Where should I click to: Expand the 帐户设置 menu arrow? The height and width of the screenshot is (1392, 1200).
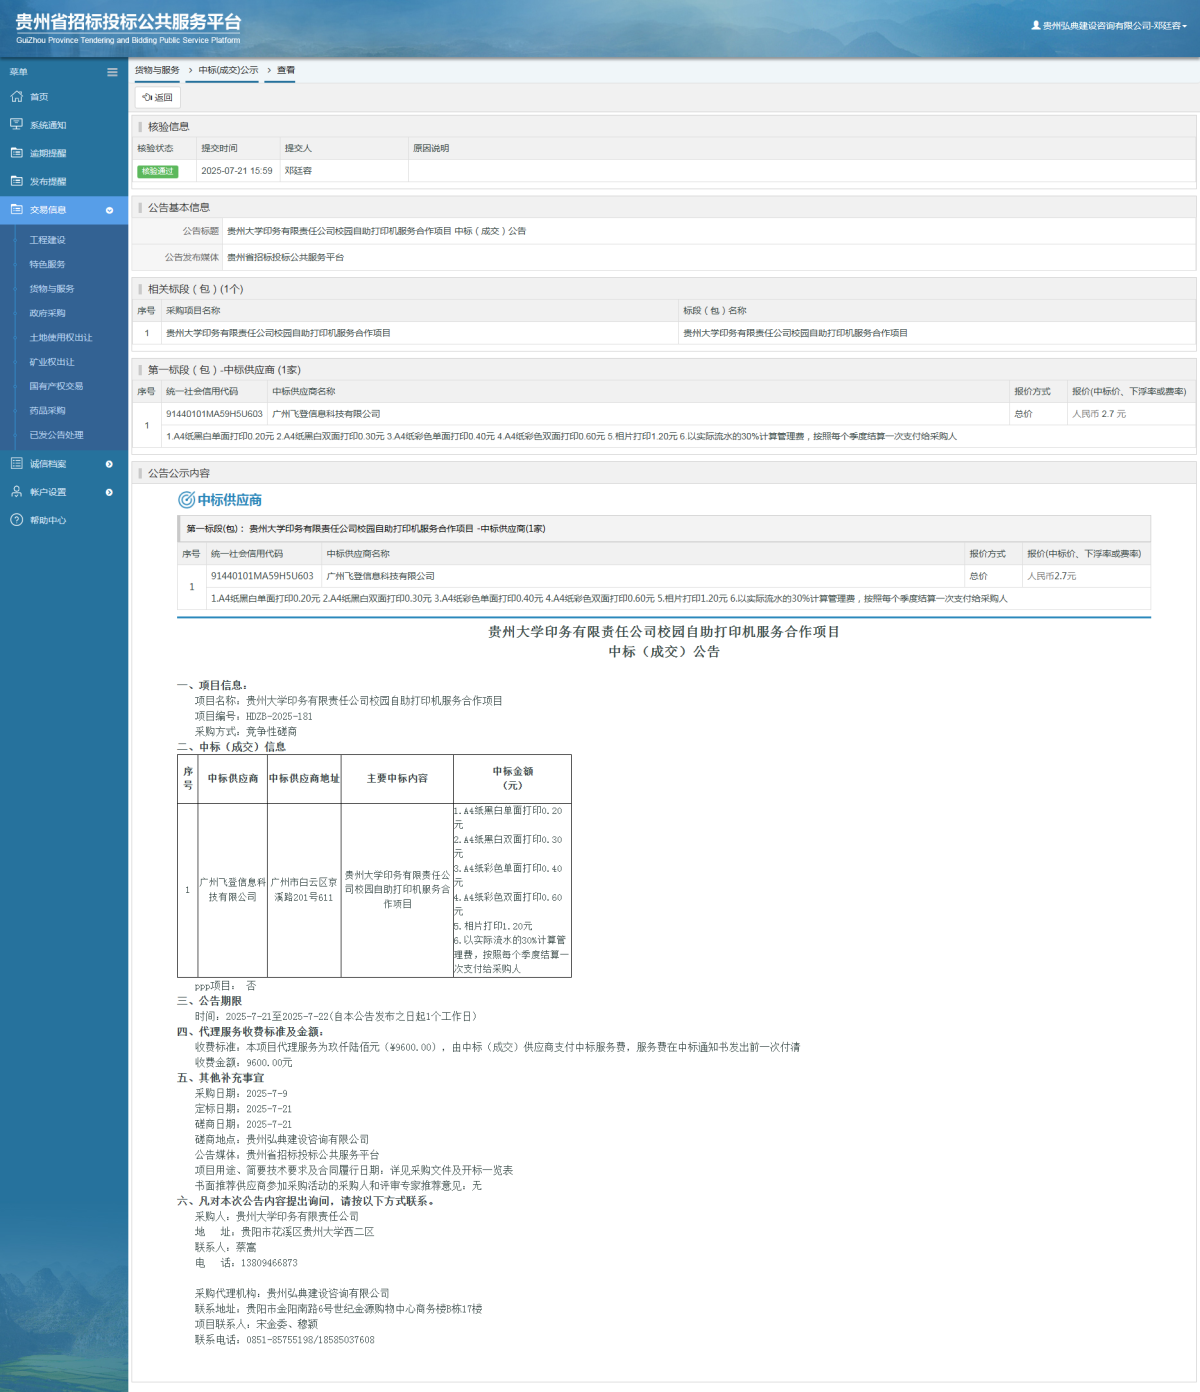109,492
